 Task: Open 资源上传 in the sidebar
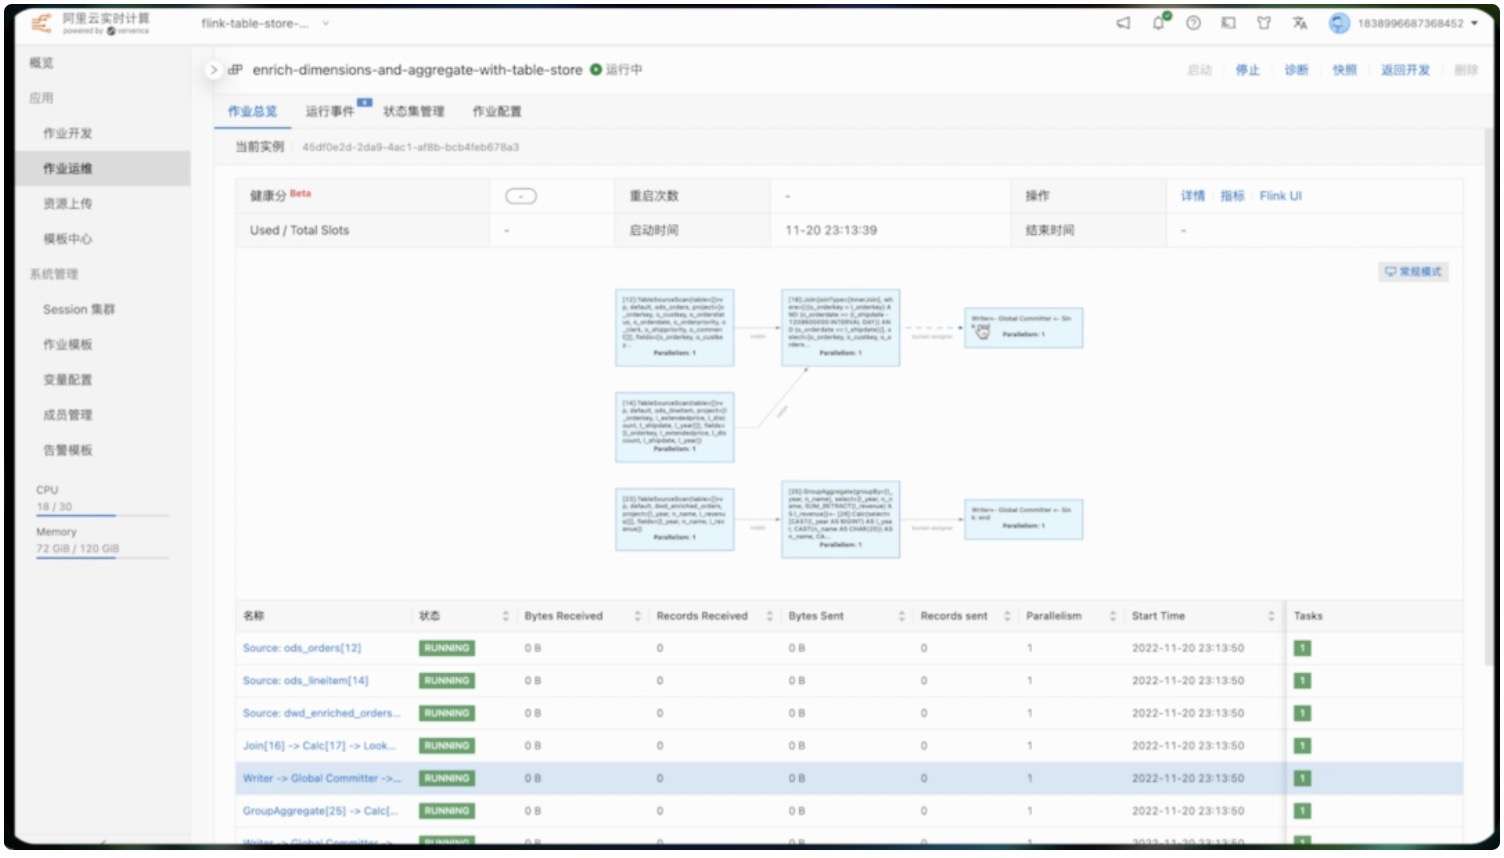[x=67, y=203]
